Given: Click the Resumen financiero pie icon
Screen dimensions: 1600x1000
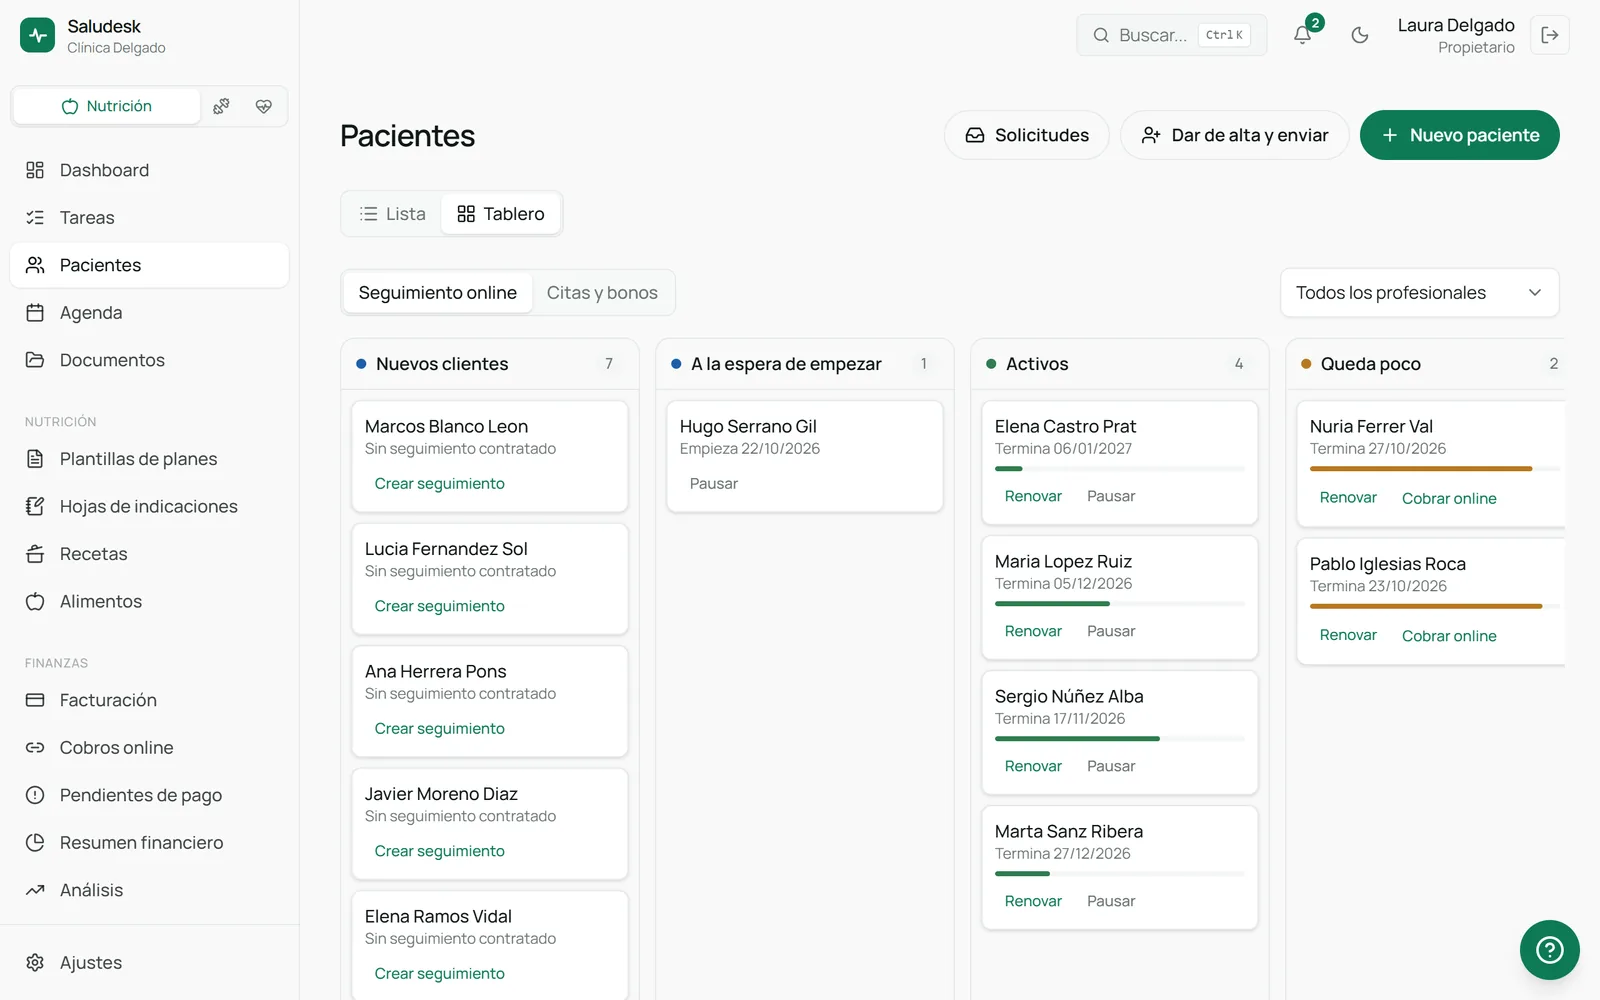Looking at the screenshot, I should pyautogui.click(x=35, y=842).
